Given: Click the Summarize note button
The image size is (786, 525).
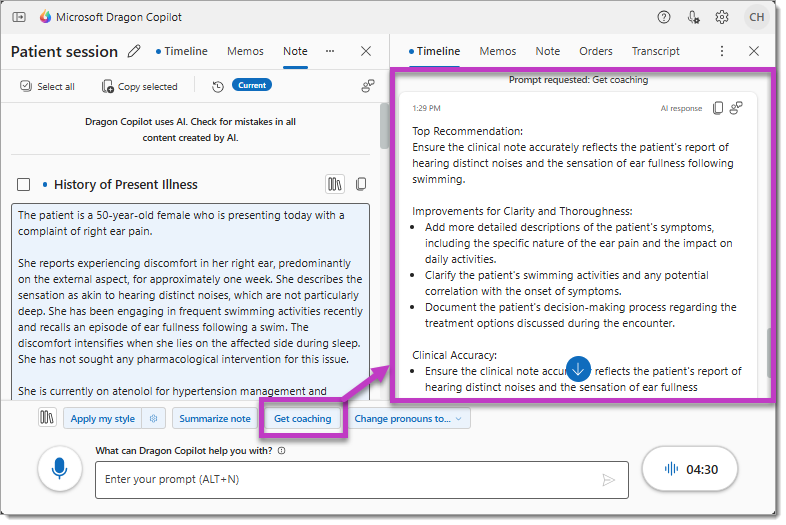Looking at the screenshot, I should point(215,419).
